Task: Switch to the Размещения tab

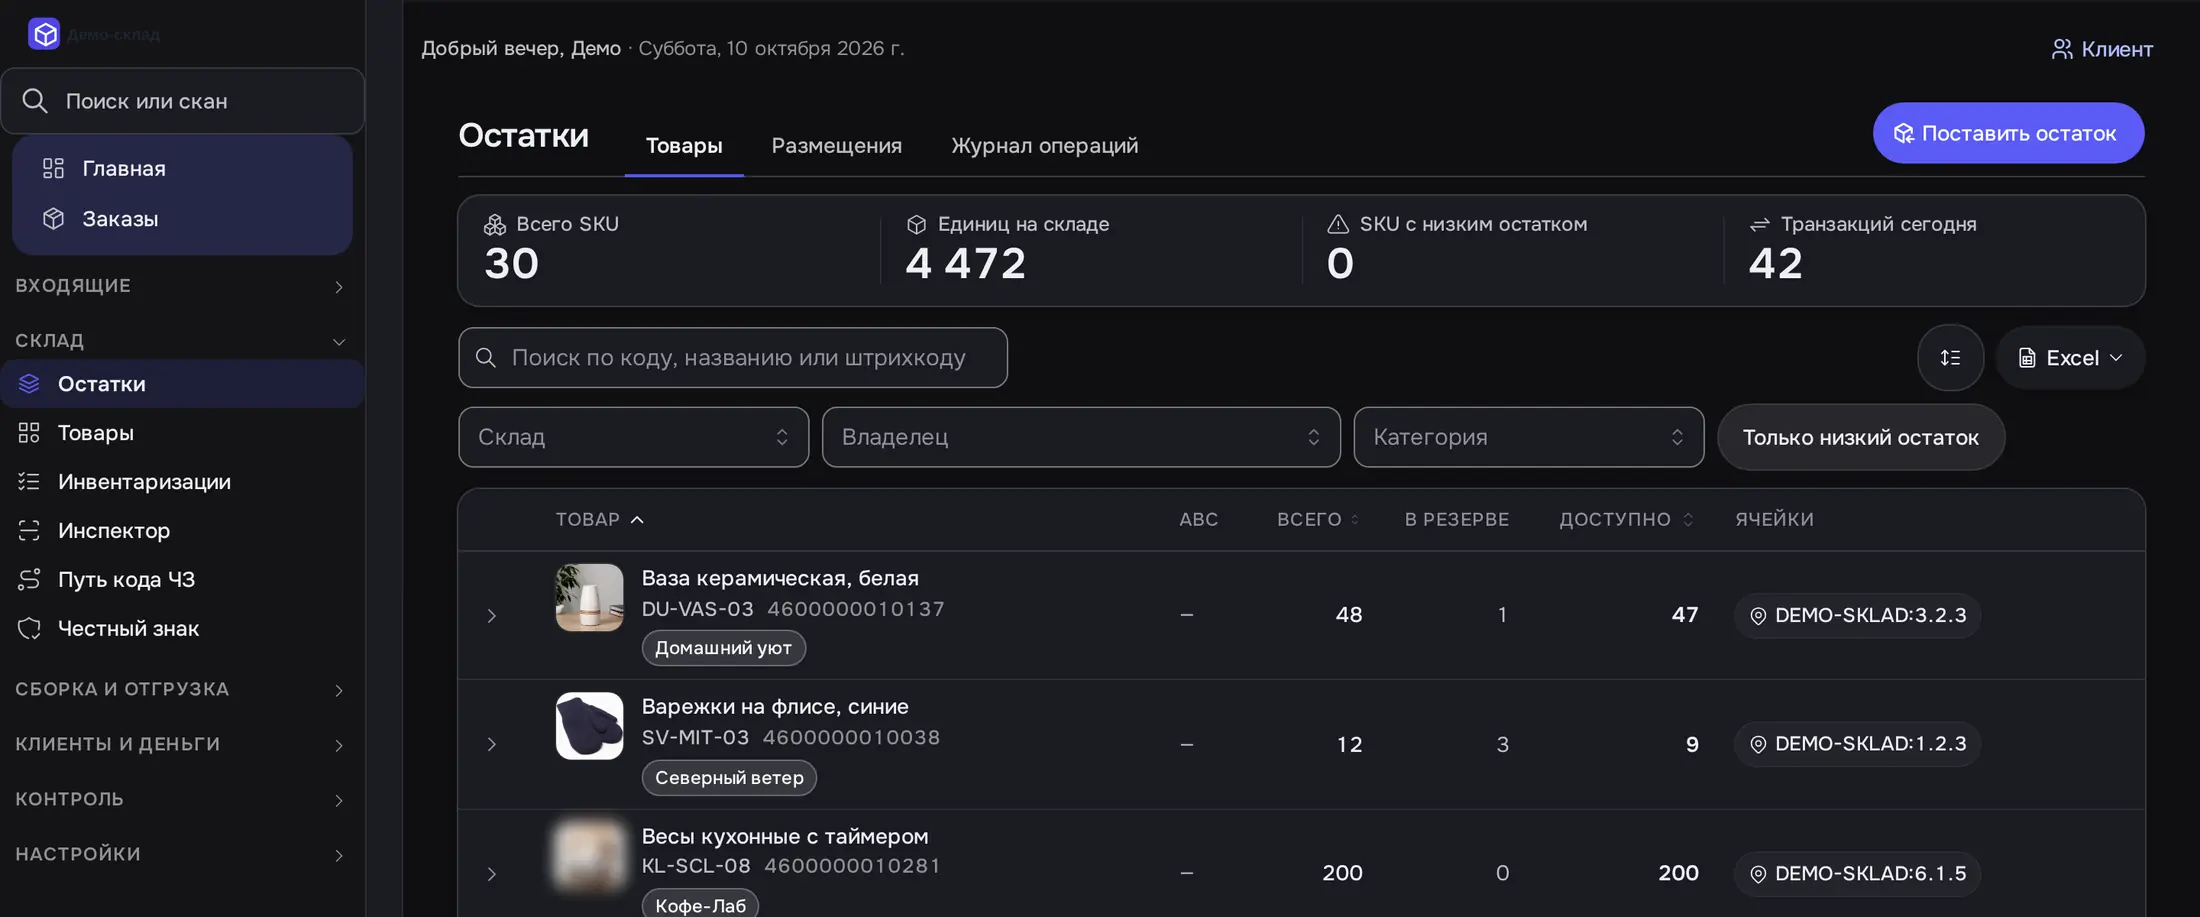Action: 837,146
